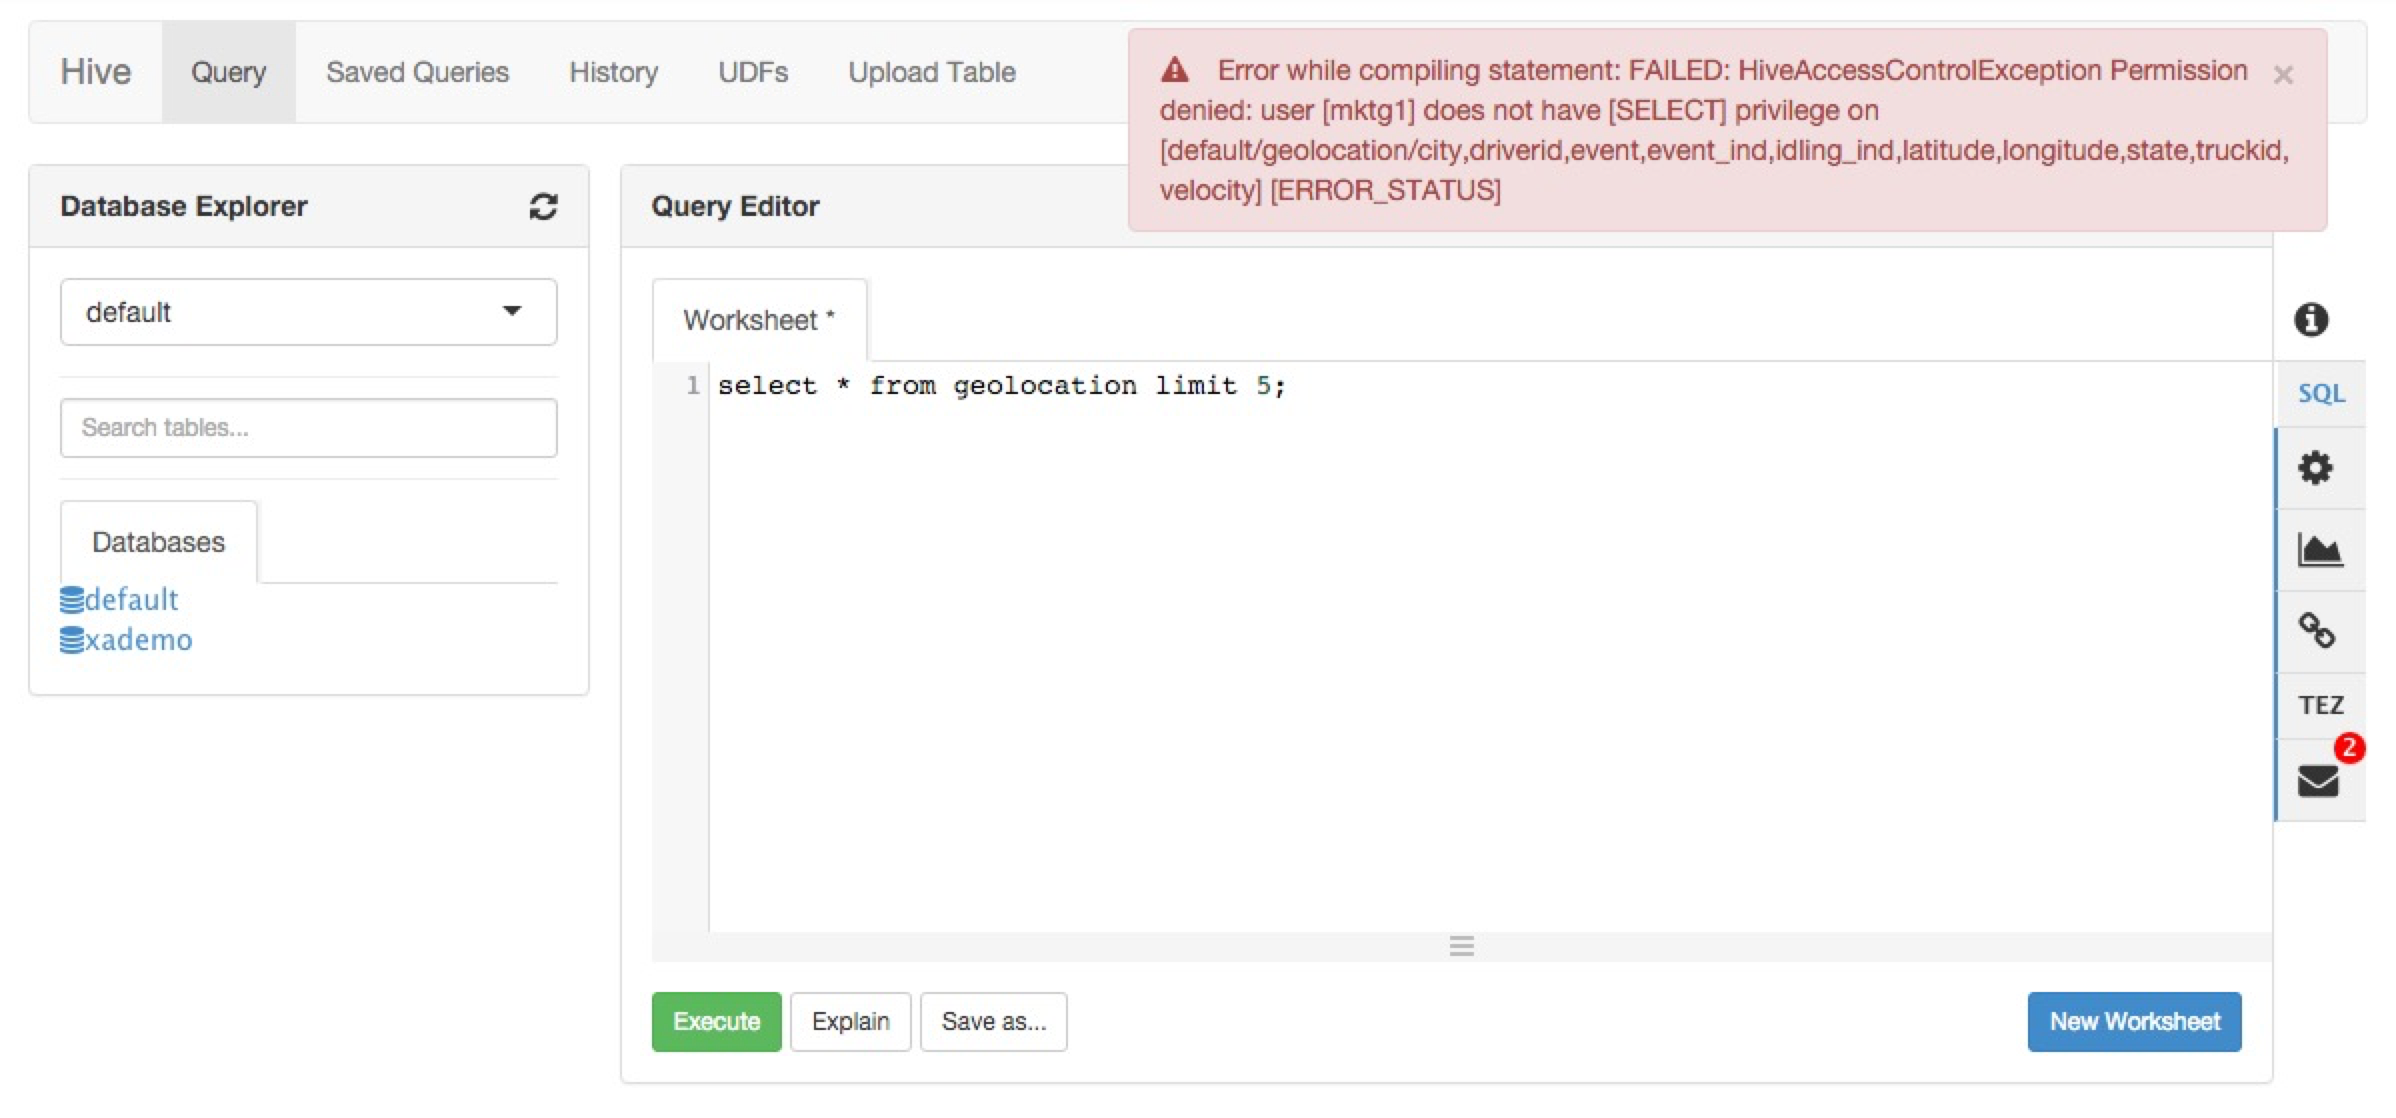Click line number 1 in gutter
The image size is (2396, 1118).
692,385
